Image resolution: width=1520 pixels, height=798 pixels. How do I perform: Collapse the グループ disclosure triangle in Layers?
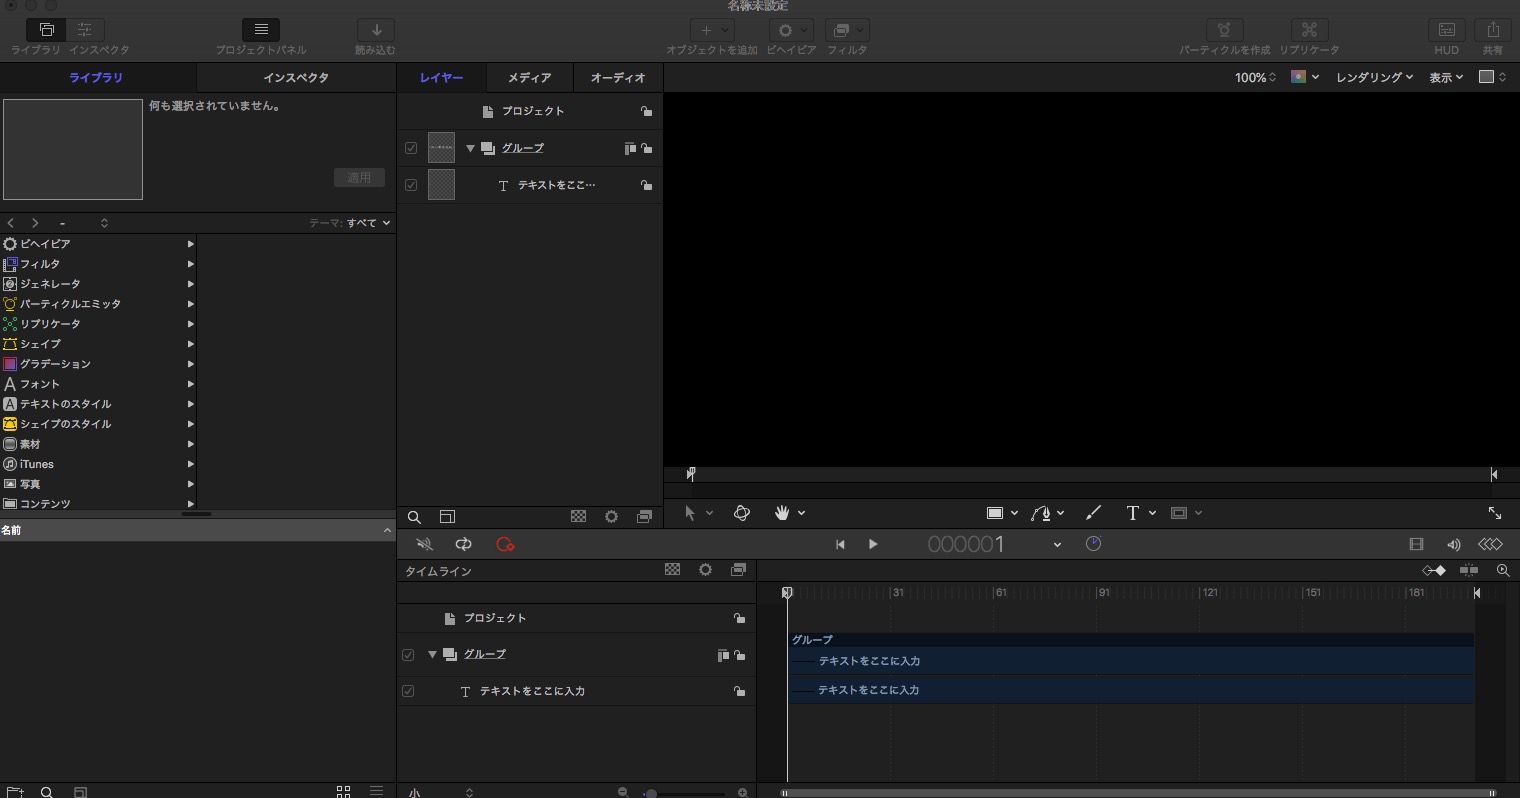click(x=469, y=147)
